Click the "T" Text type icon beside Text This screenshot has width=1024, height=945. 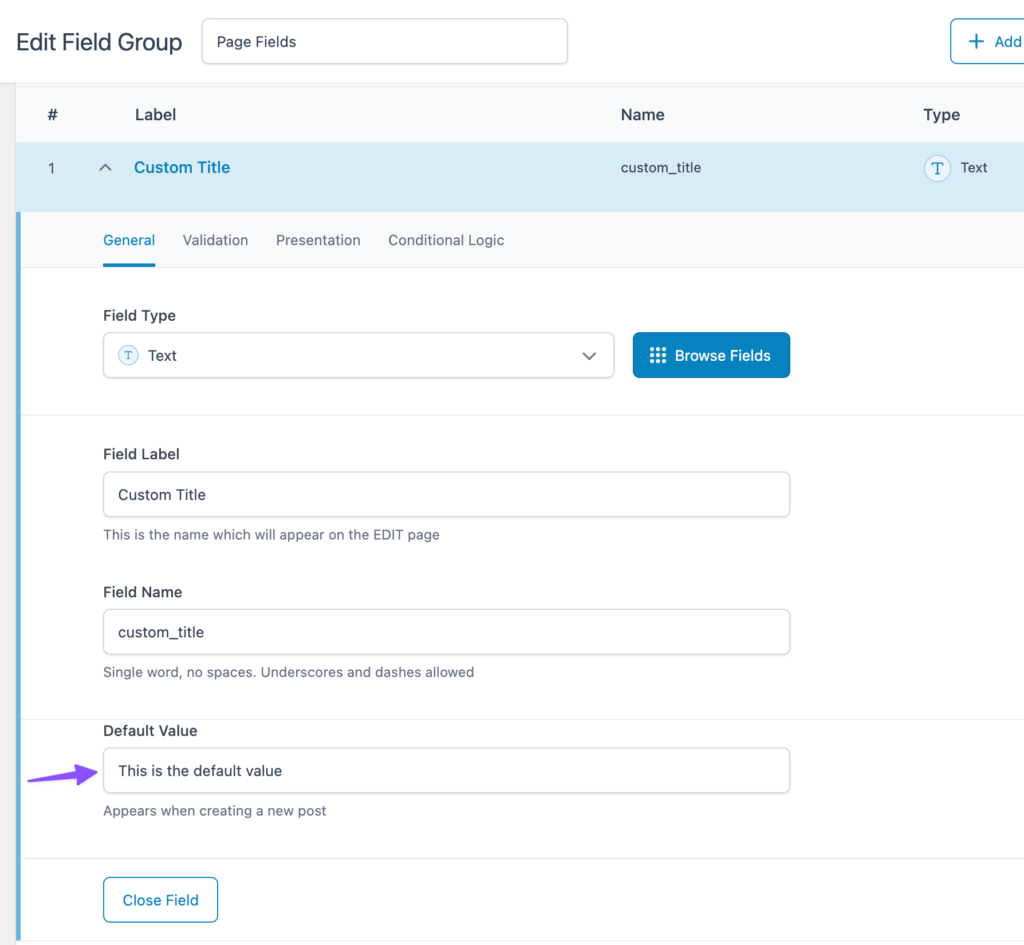coord(937,168)
